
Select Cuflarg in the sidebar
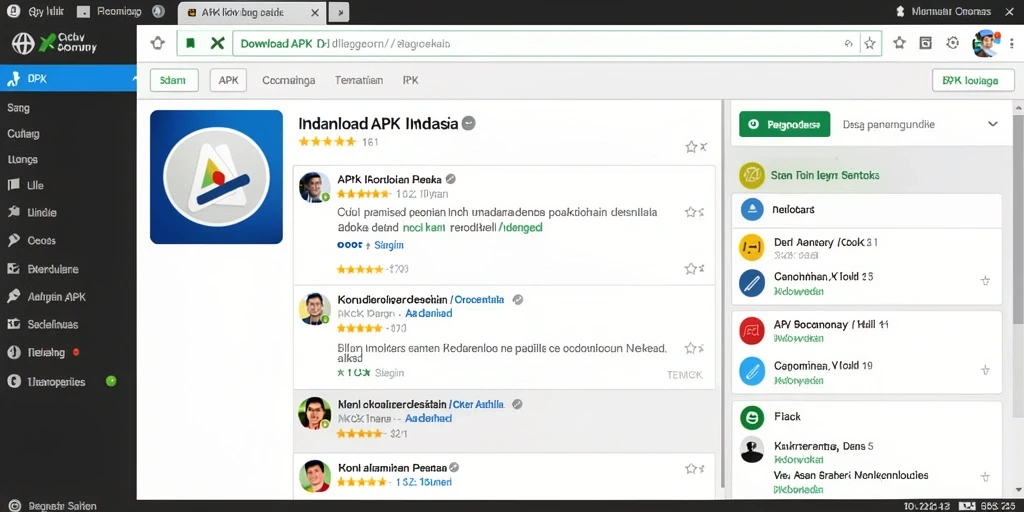coord(24,134)
